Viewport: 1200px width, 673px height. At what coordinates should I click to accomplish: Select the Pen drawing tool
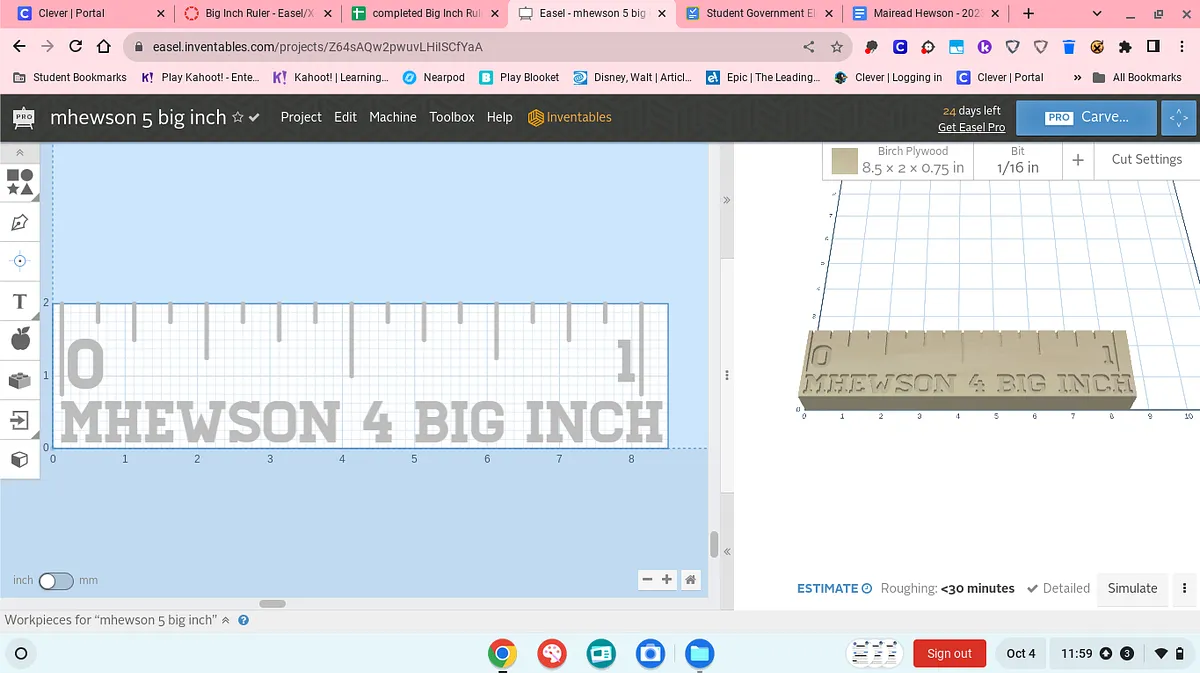(x=20, y=222)
